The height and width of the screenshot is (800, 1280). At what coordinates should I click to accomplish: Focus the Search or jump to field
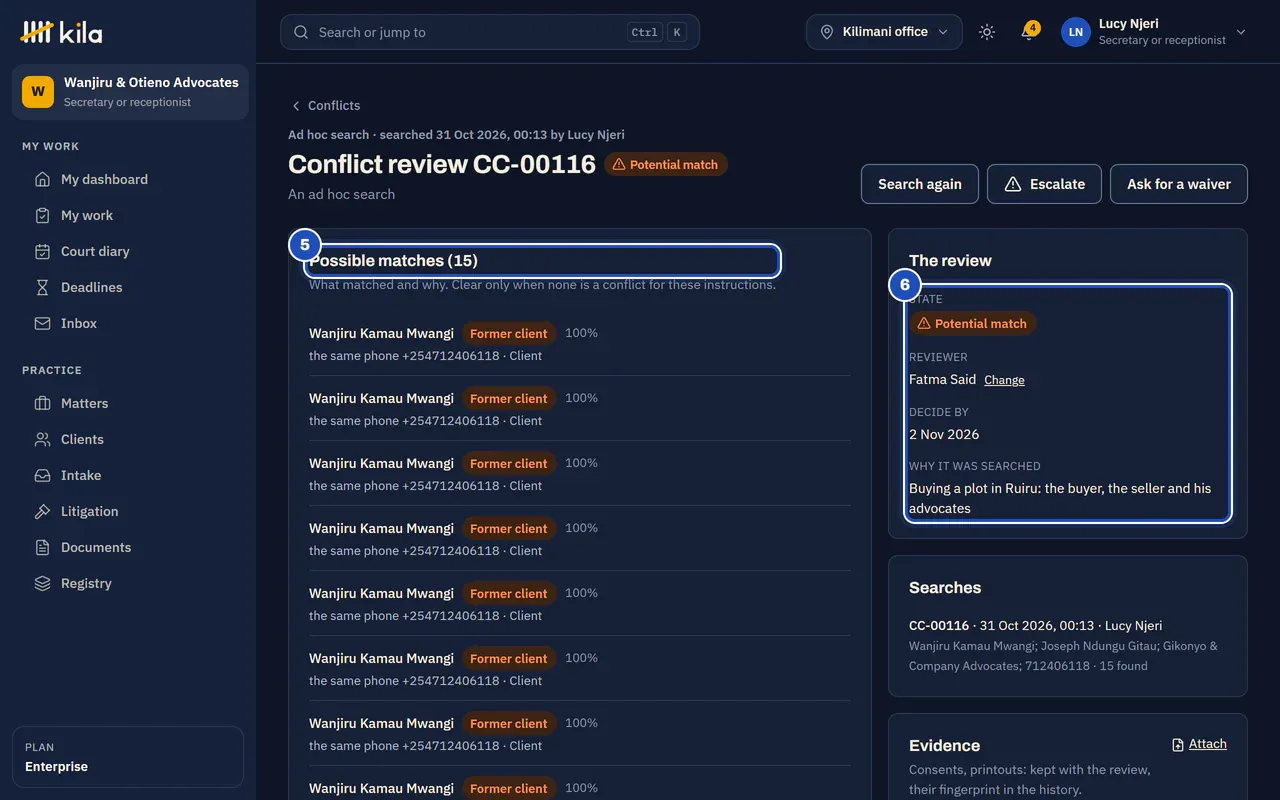pyautogui.click(x=490, y=32)
